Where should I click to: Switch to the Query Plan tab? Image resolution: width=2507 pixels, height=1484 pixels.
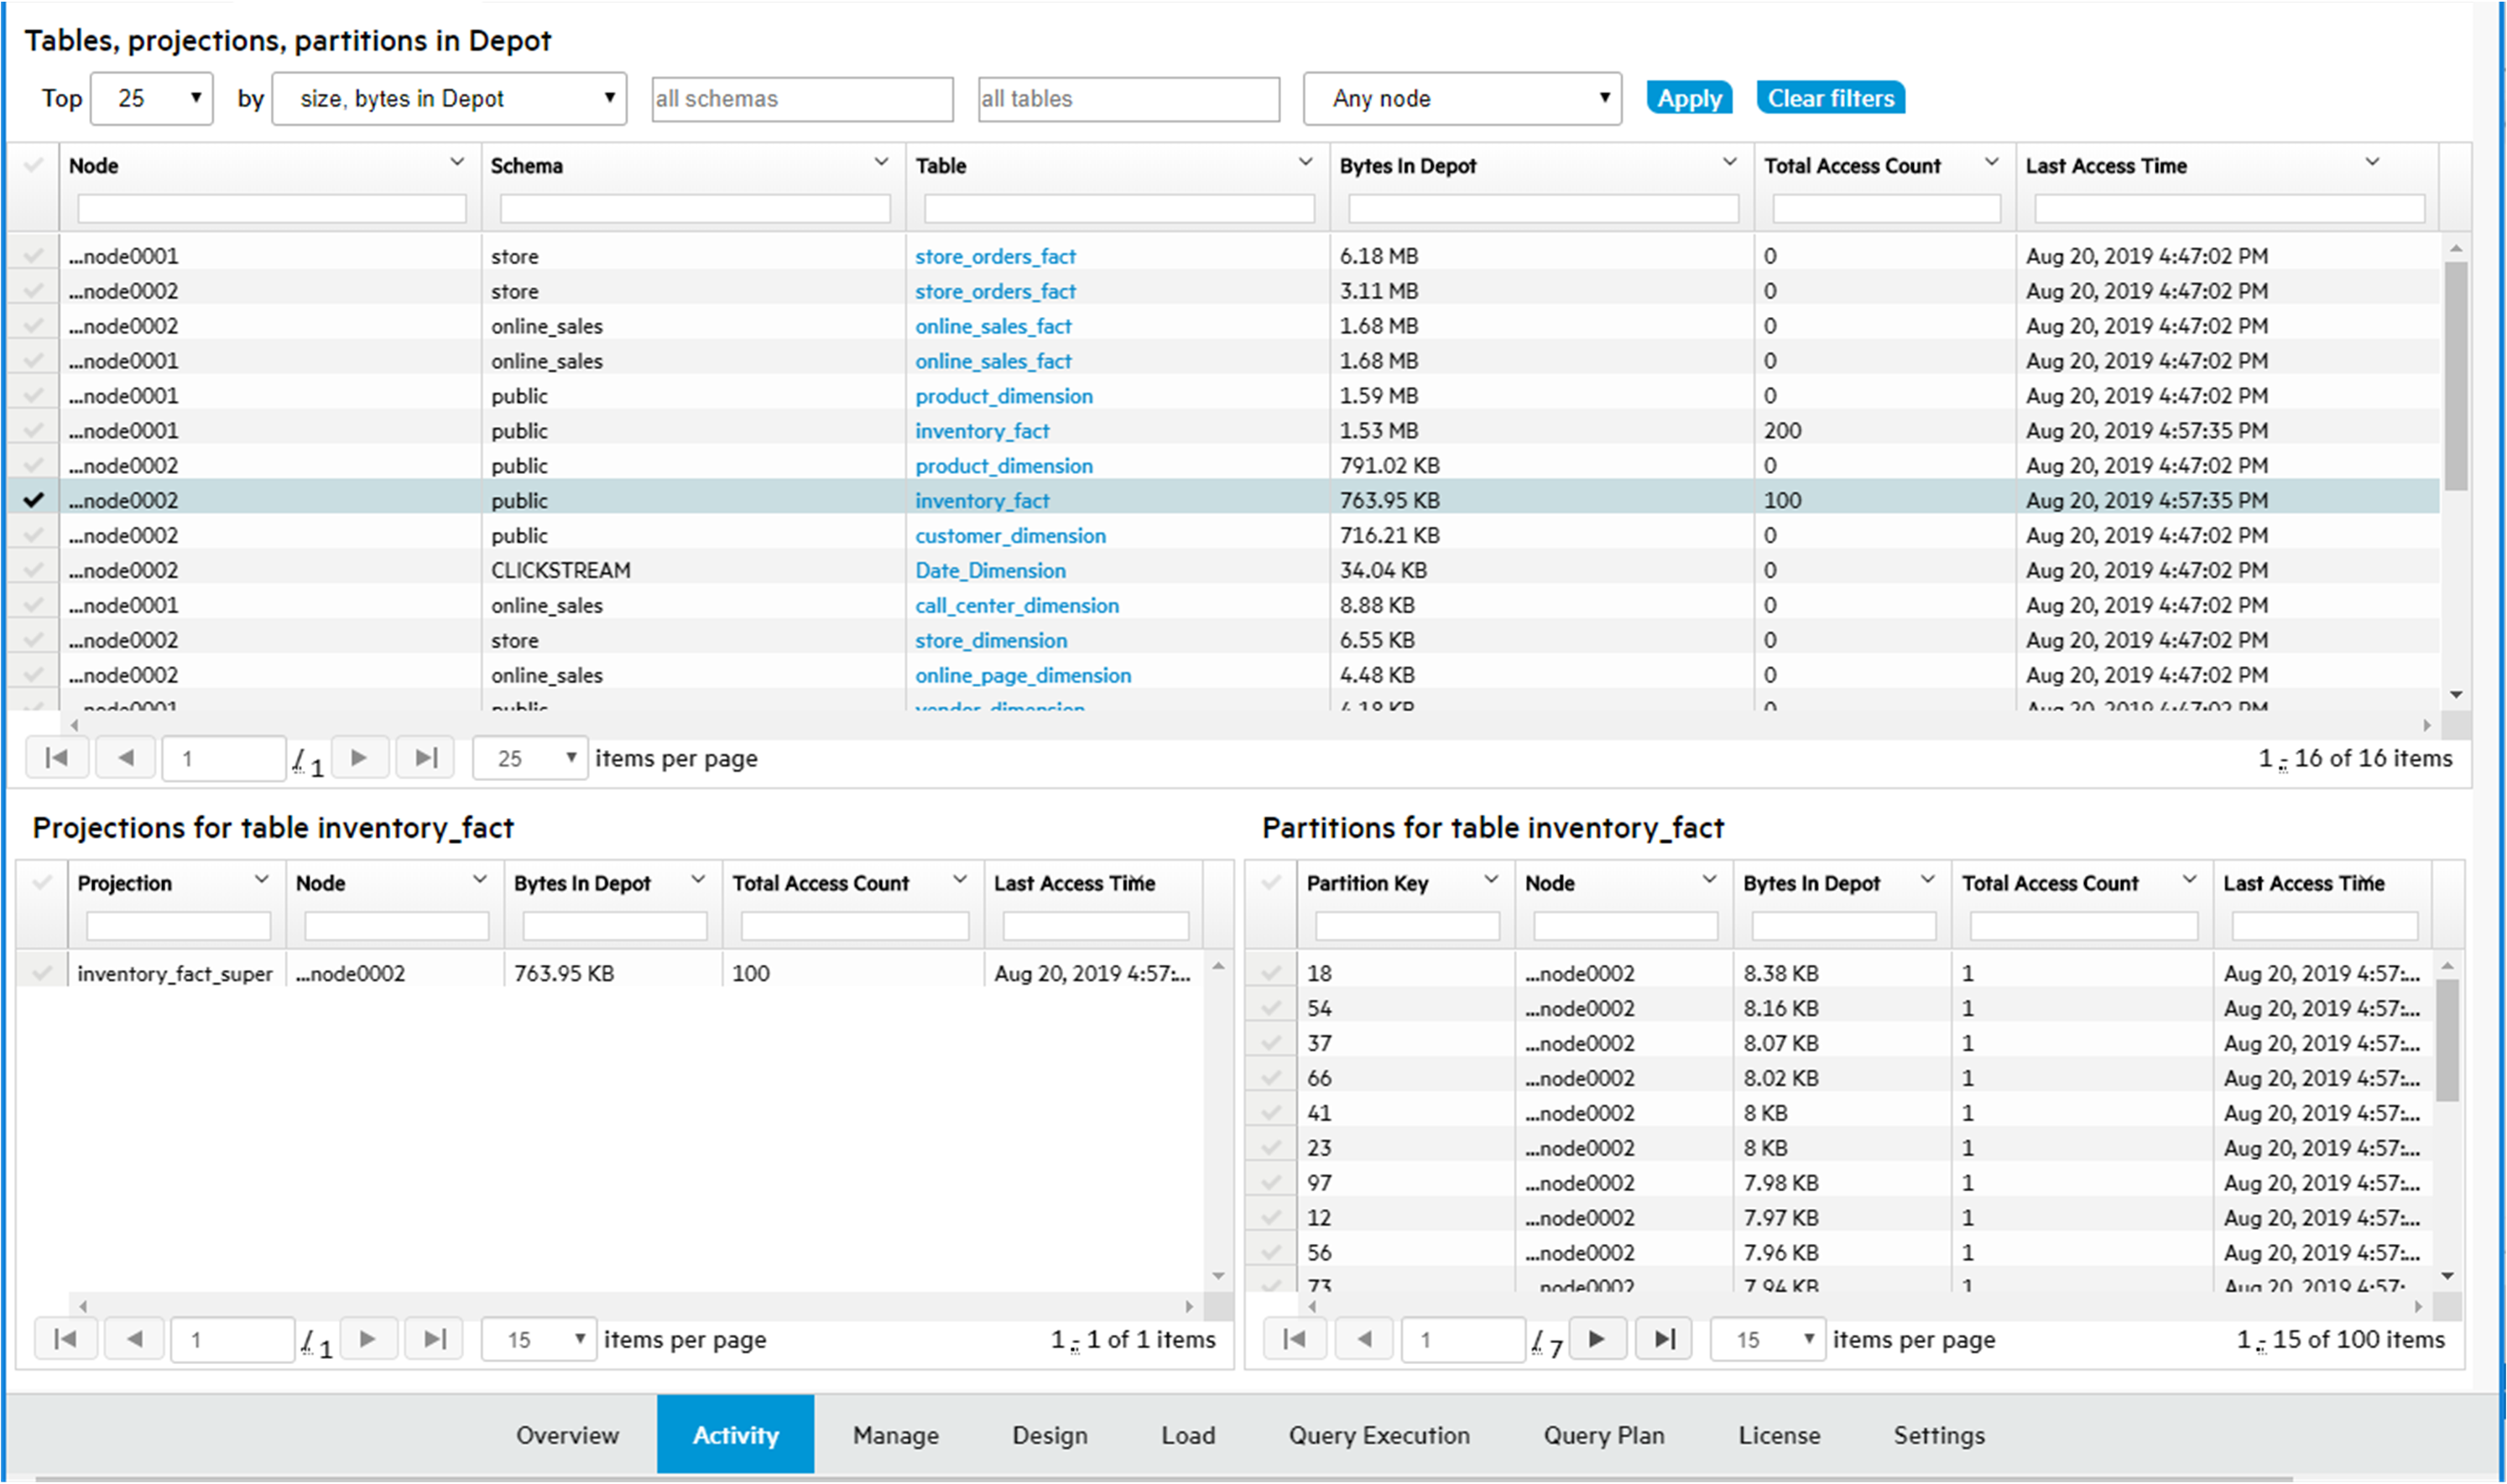(1603, 1435)
